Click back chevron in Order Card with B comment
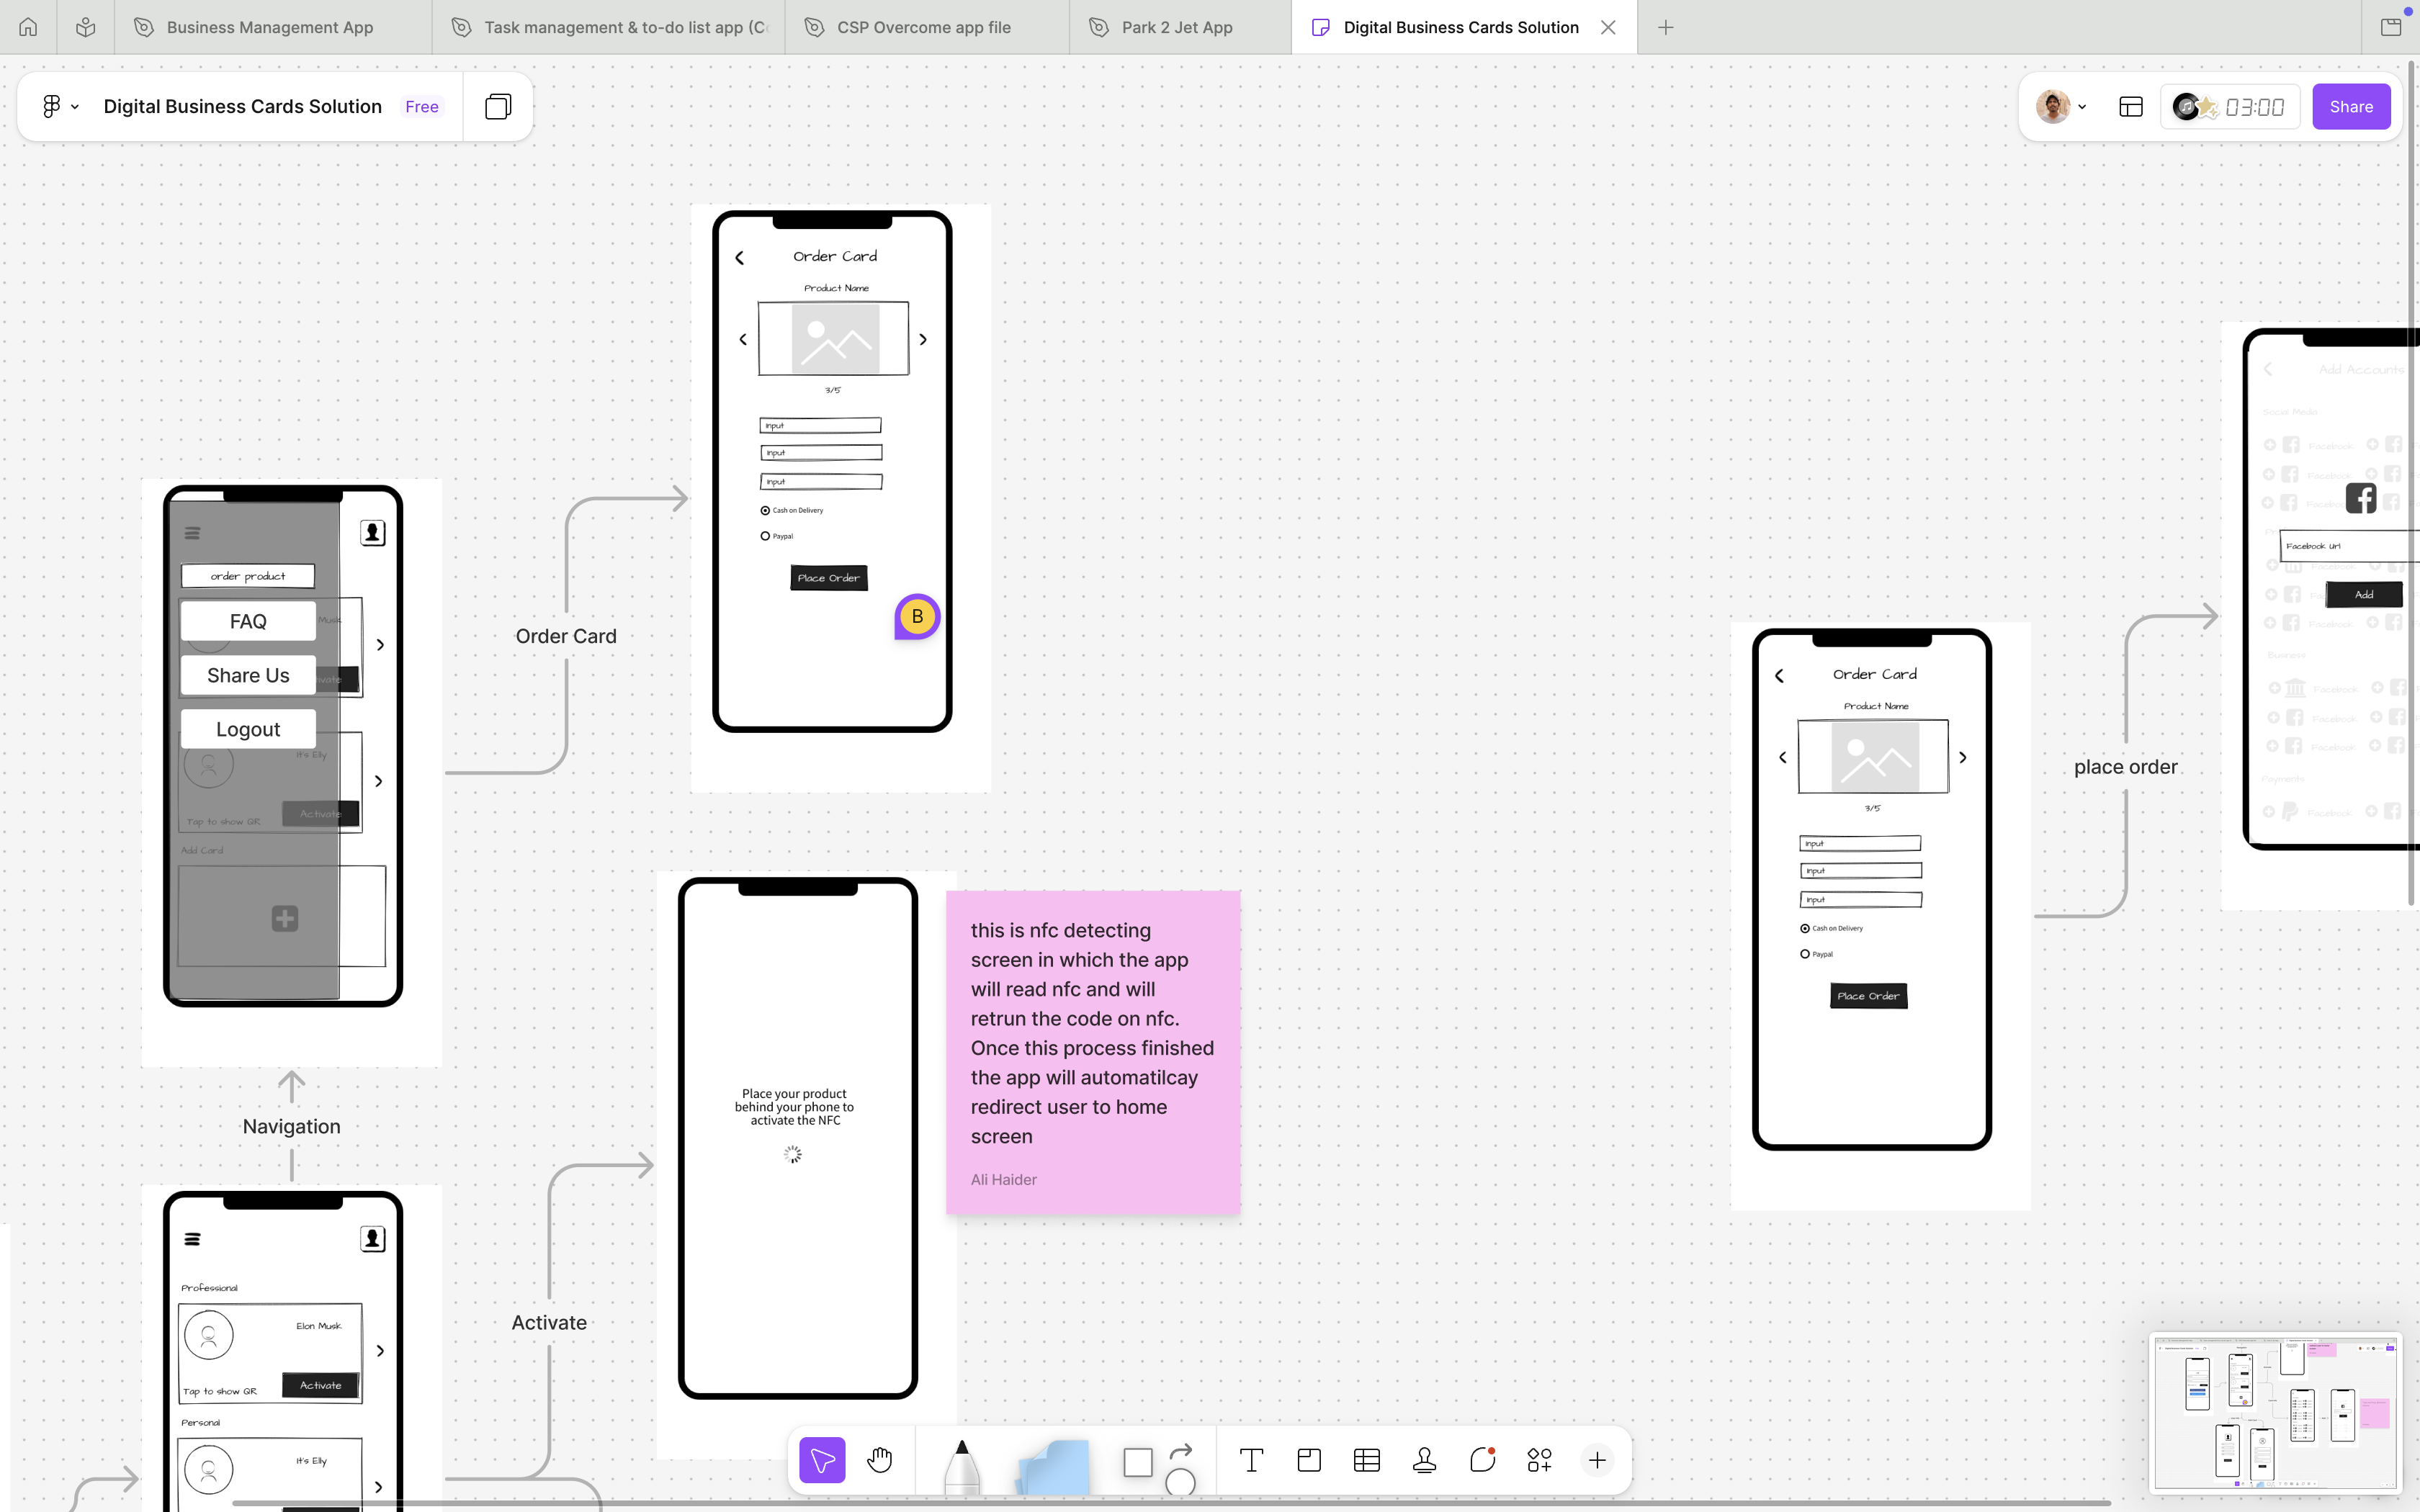 point(740,258)
